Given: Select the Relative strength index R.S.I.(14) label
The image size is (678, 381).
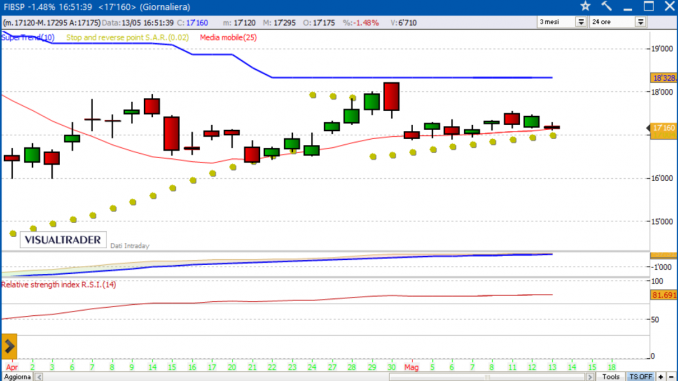Looking at the screenshot, I should [58, 285].
